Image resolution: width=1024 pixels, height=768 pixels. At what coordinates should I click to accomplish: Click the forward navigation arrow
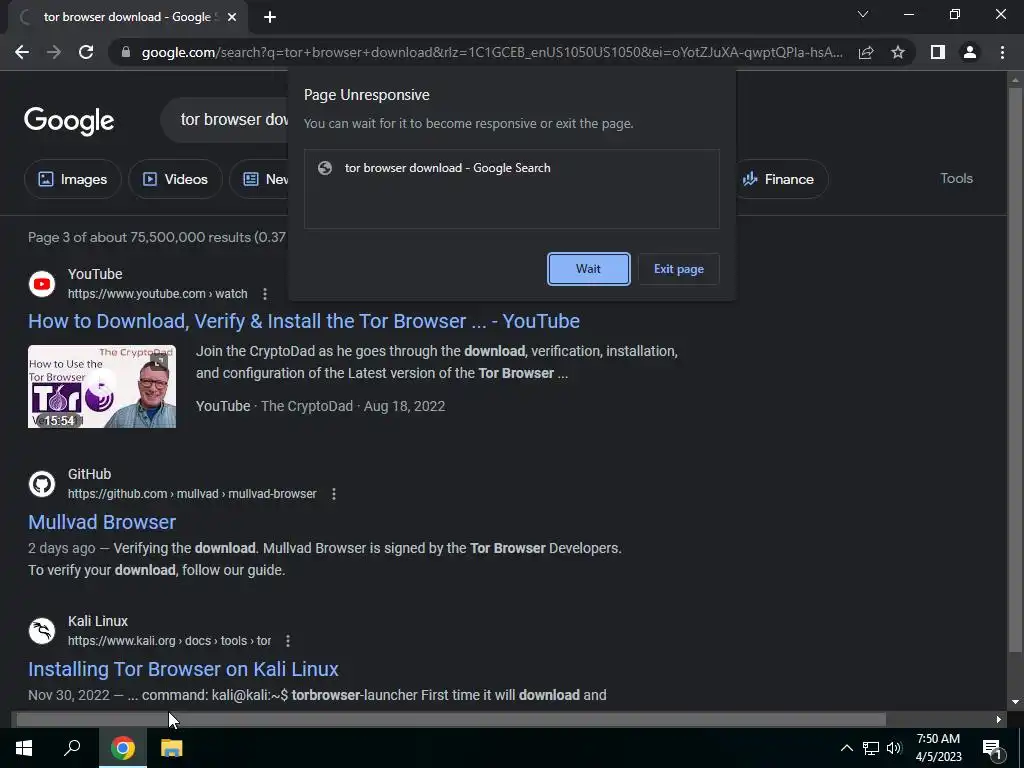click(54, 52)
